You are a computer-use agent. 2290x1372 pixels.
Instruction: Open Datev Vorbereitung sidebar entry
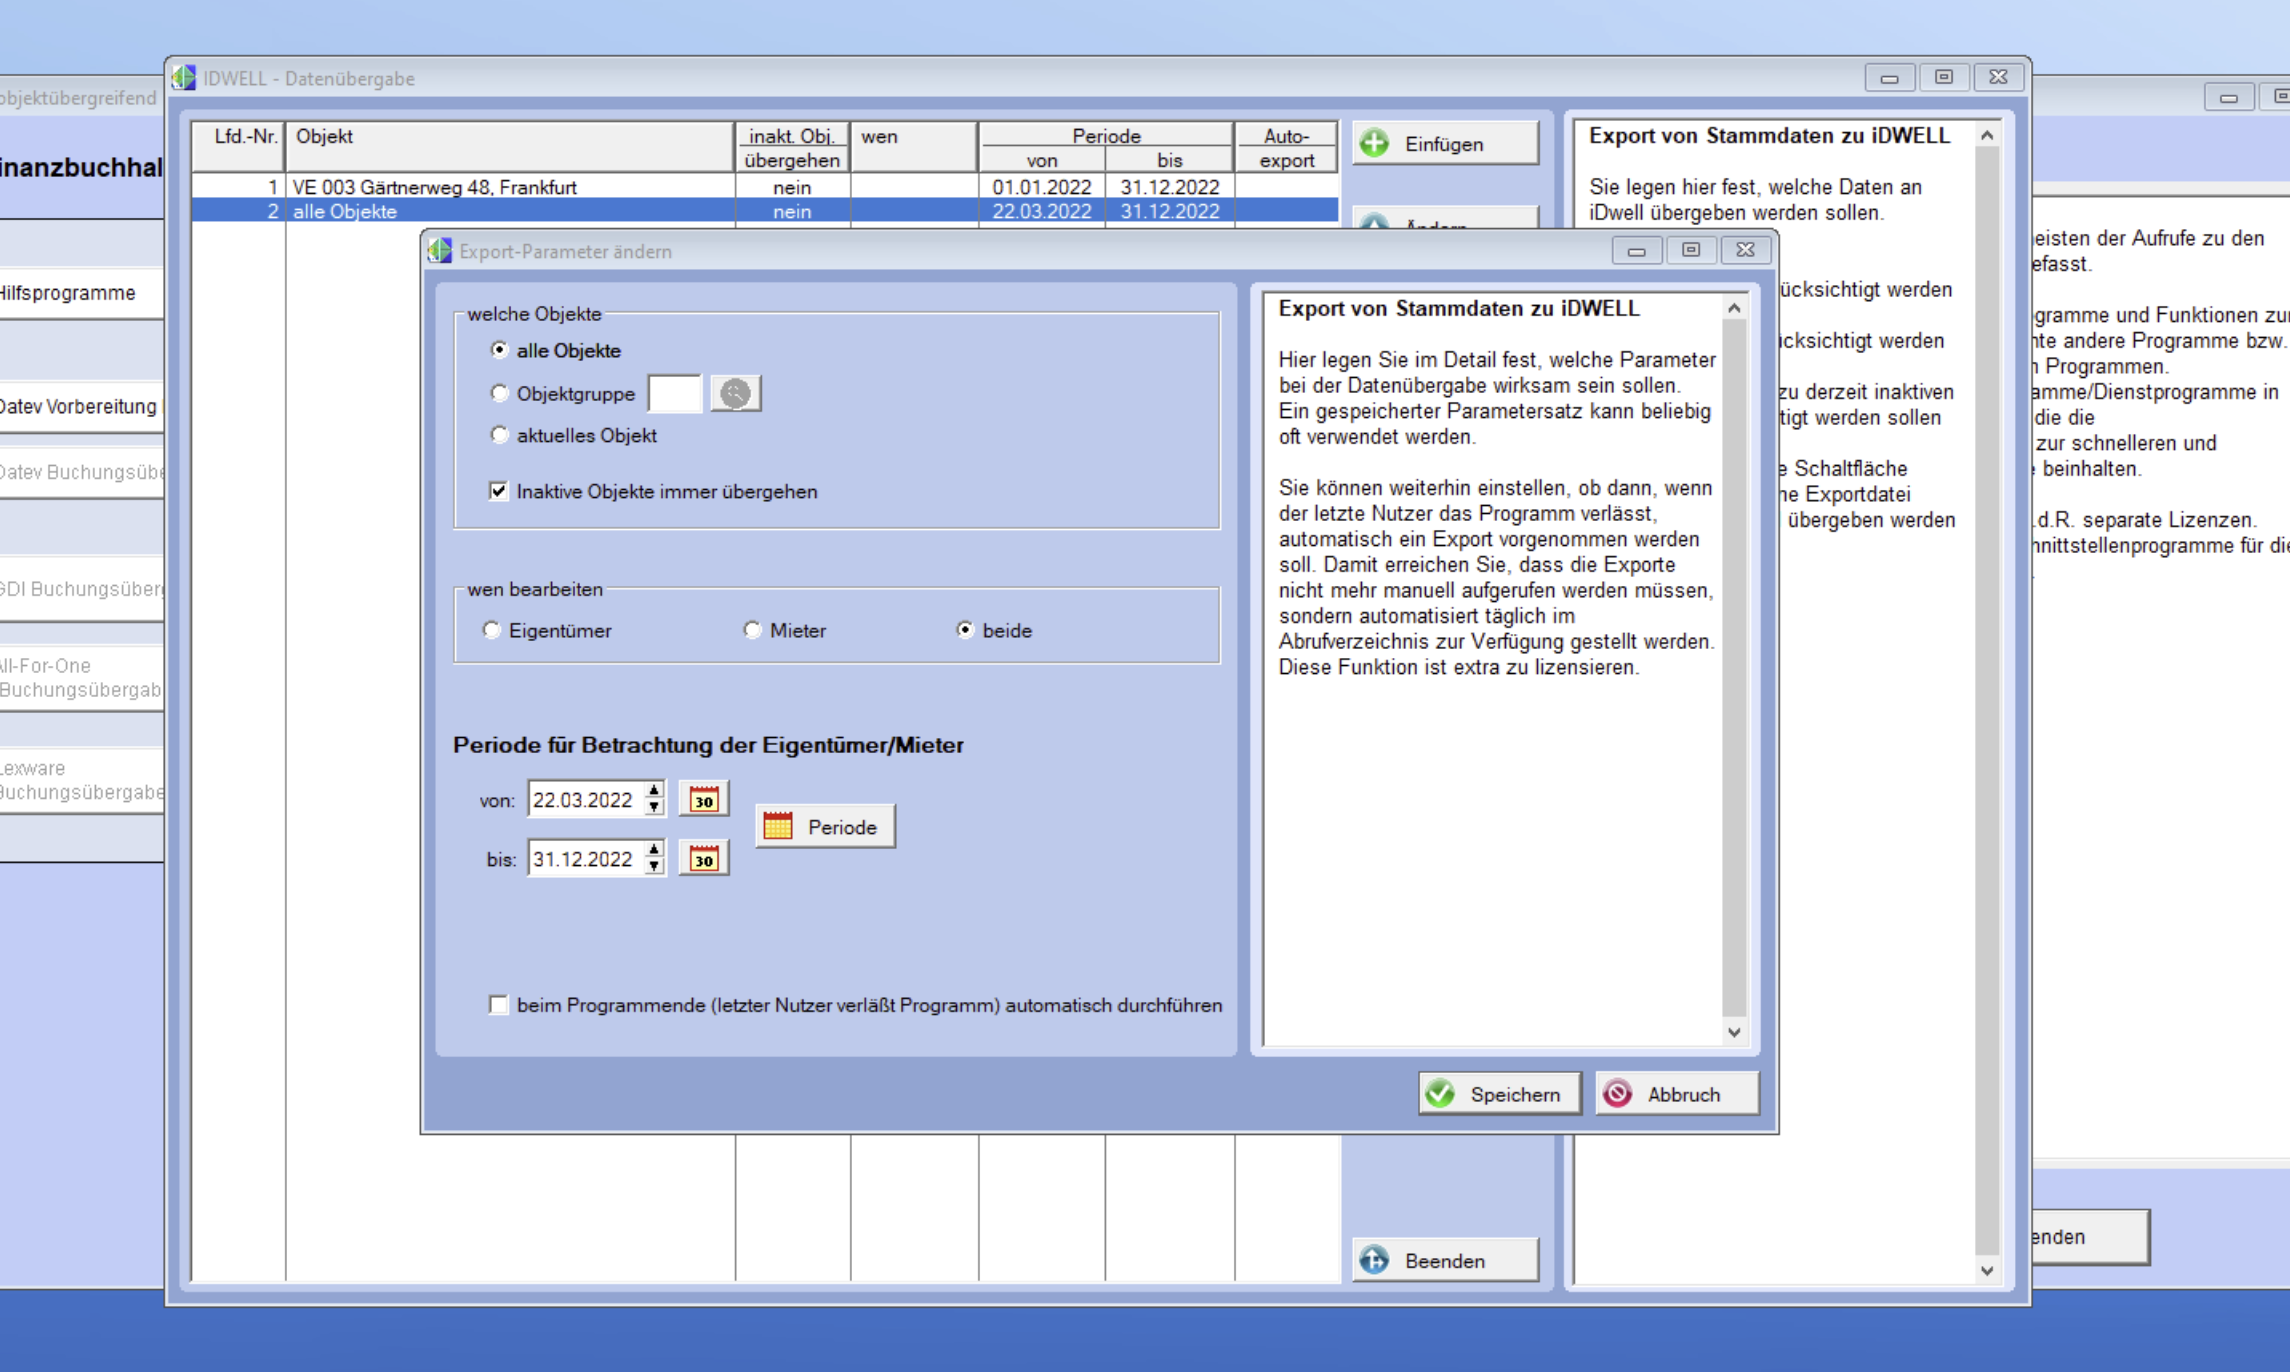[80, 407]
